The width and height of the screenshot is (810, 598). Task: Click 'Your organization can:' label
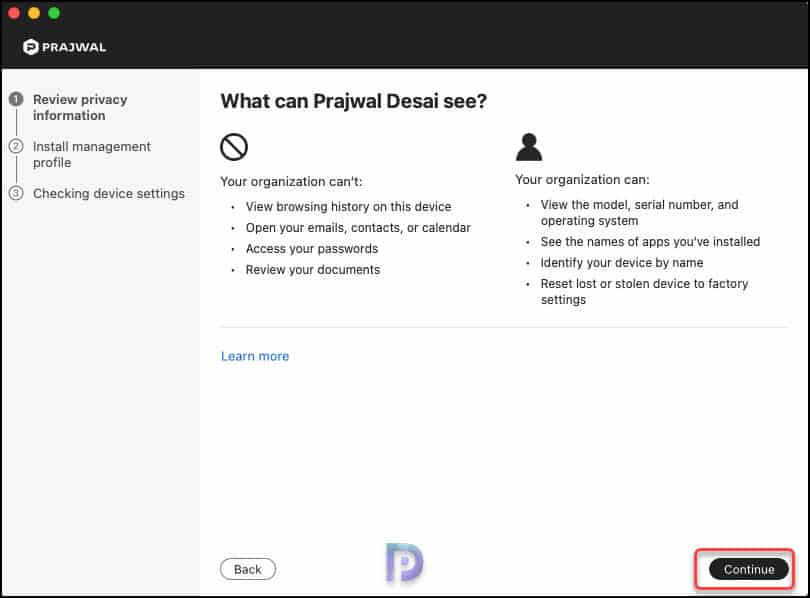pyautogui.click(x=582, y=180)
